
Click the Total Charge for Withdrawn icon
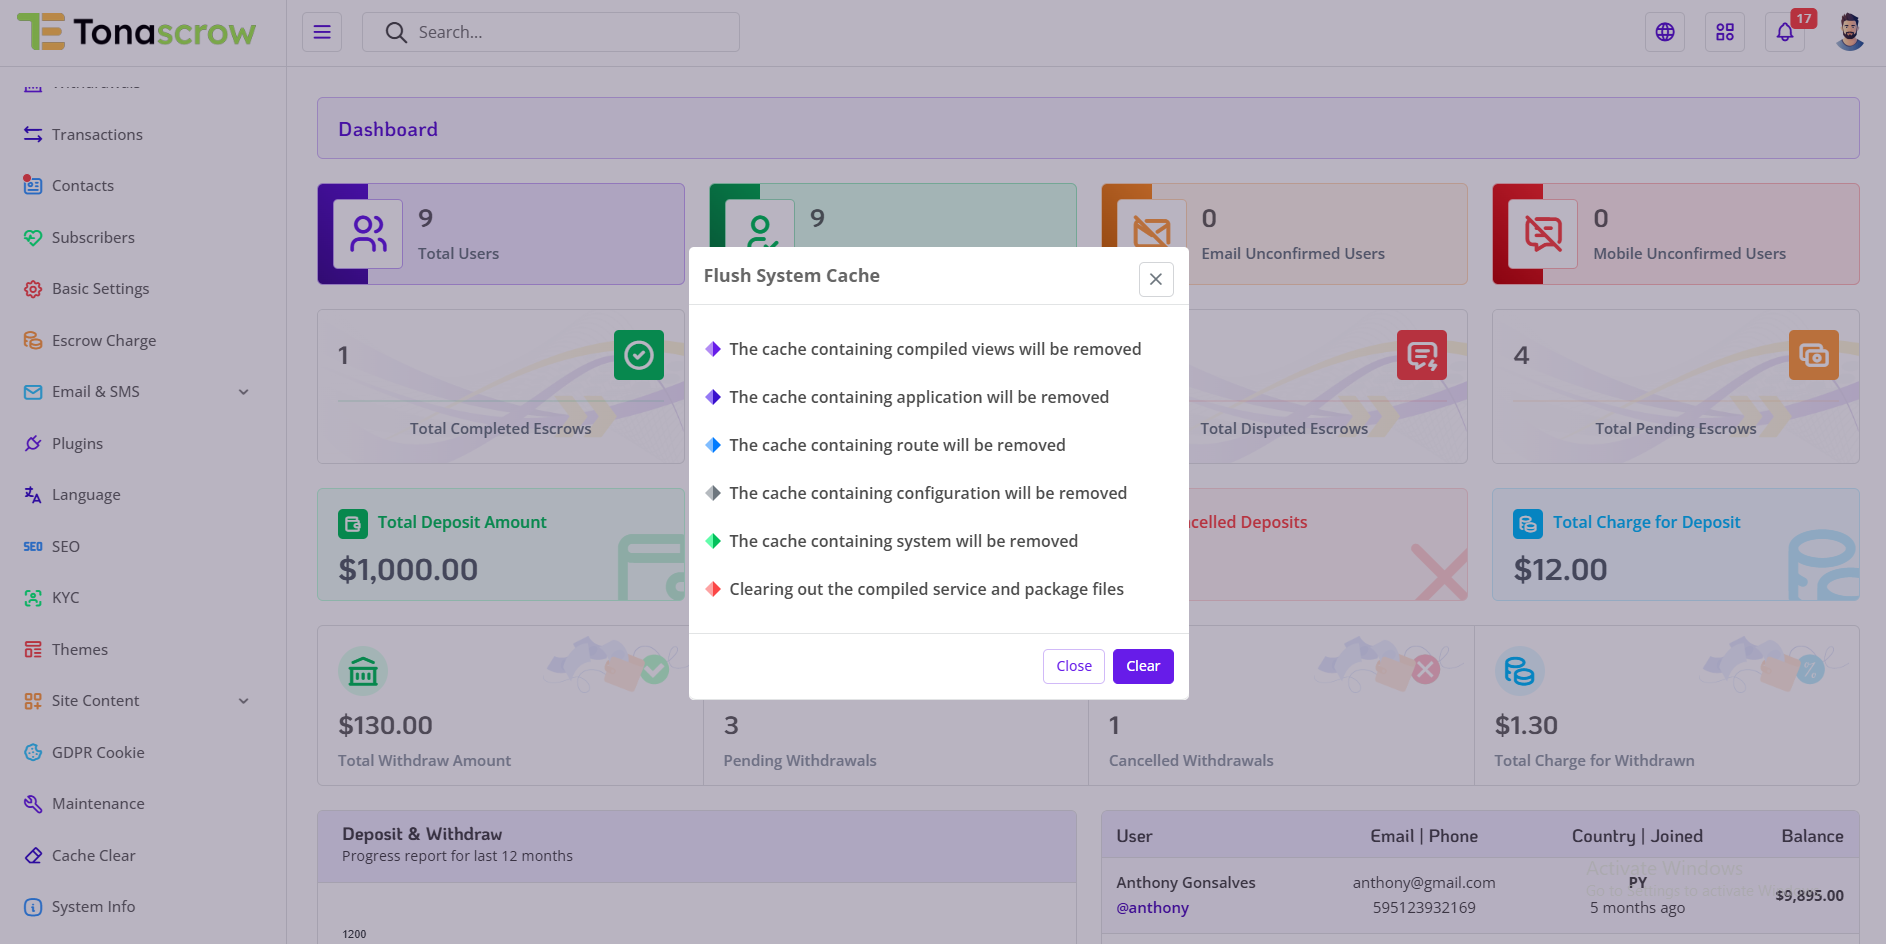click(x=1519, y=671)
